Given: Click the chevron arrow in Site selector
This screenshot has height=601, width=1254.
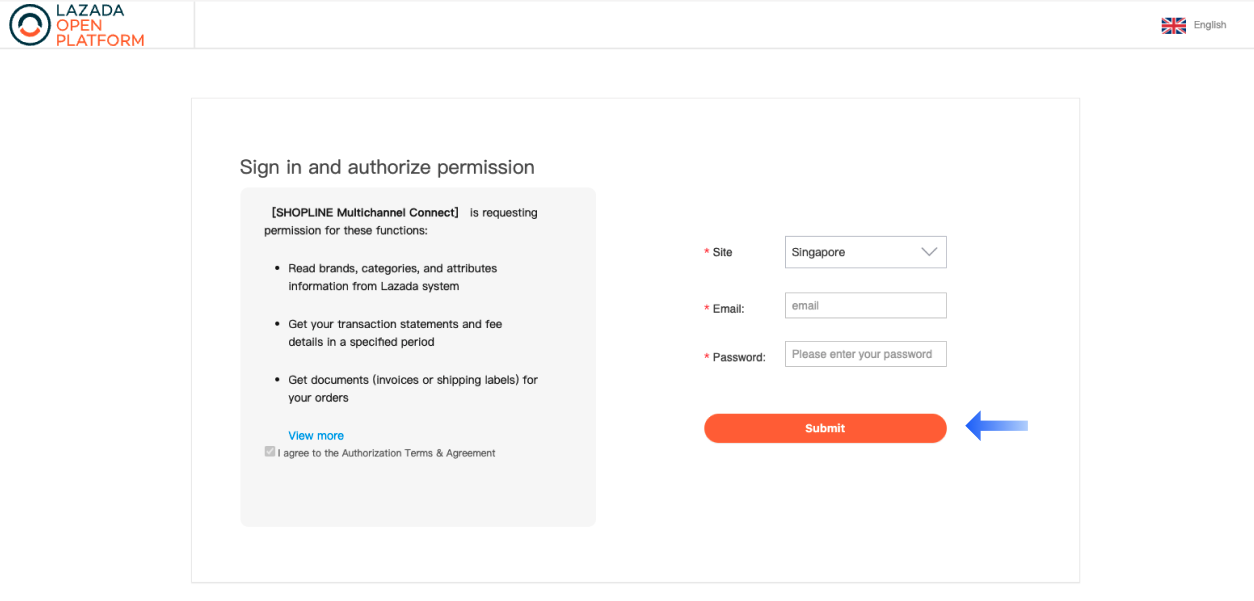Looking at the screenshot, I should [930, 252].
